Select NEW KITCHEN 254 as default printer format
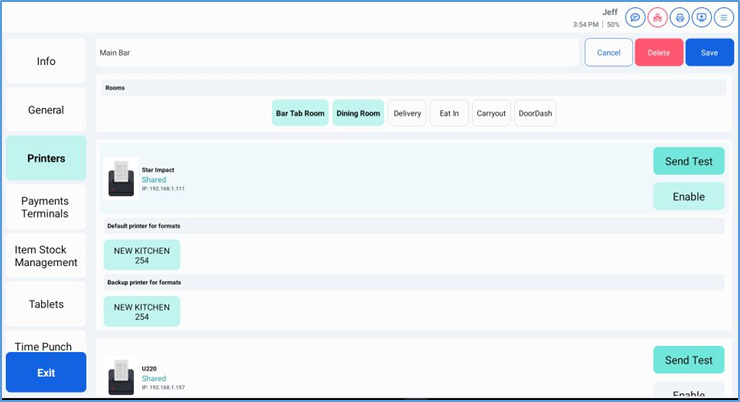740x402 pixels. pyautogui.click(x=142, y=255)
